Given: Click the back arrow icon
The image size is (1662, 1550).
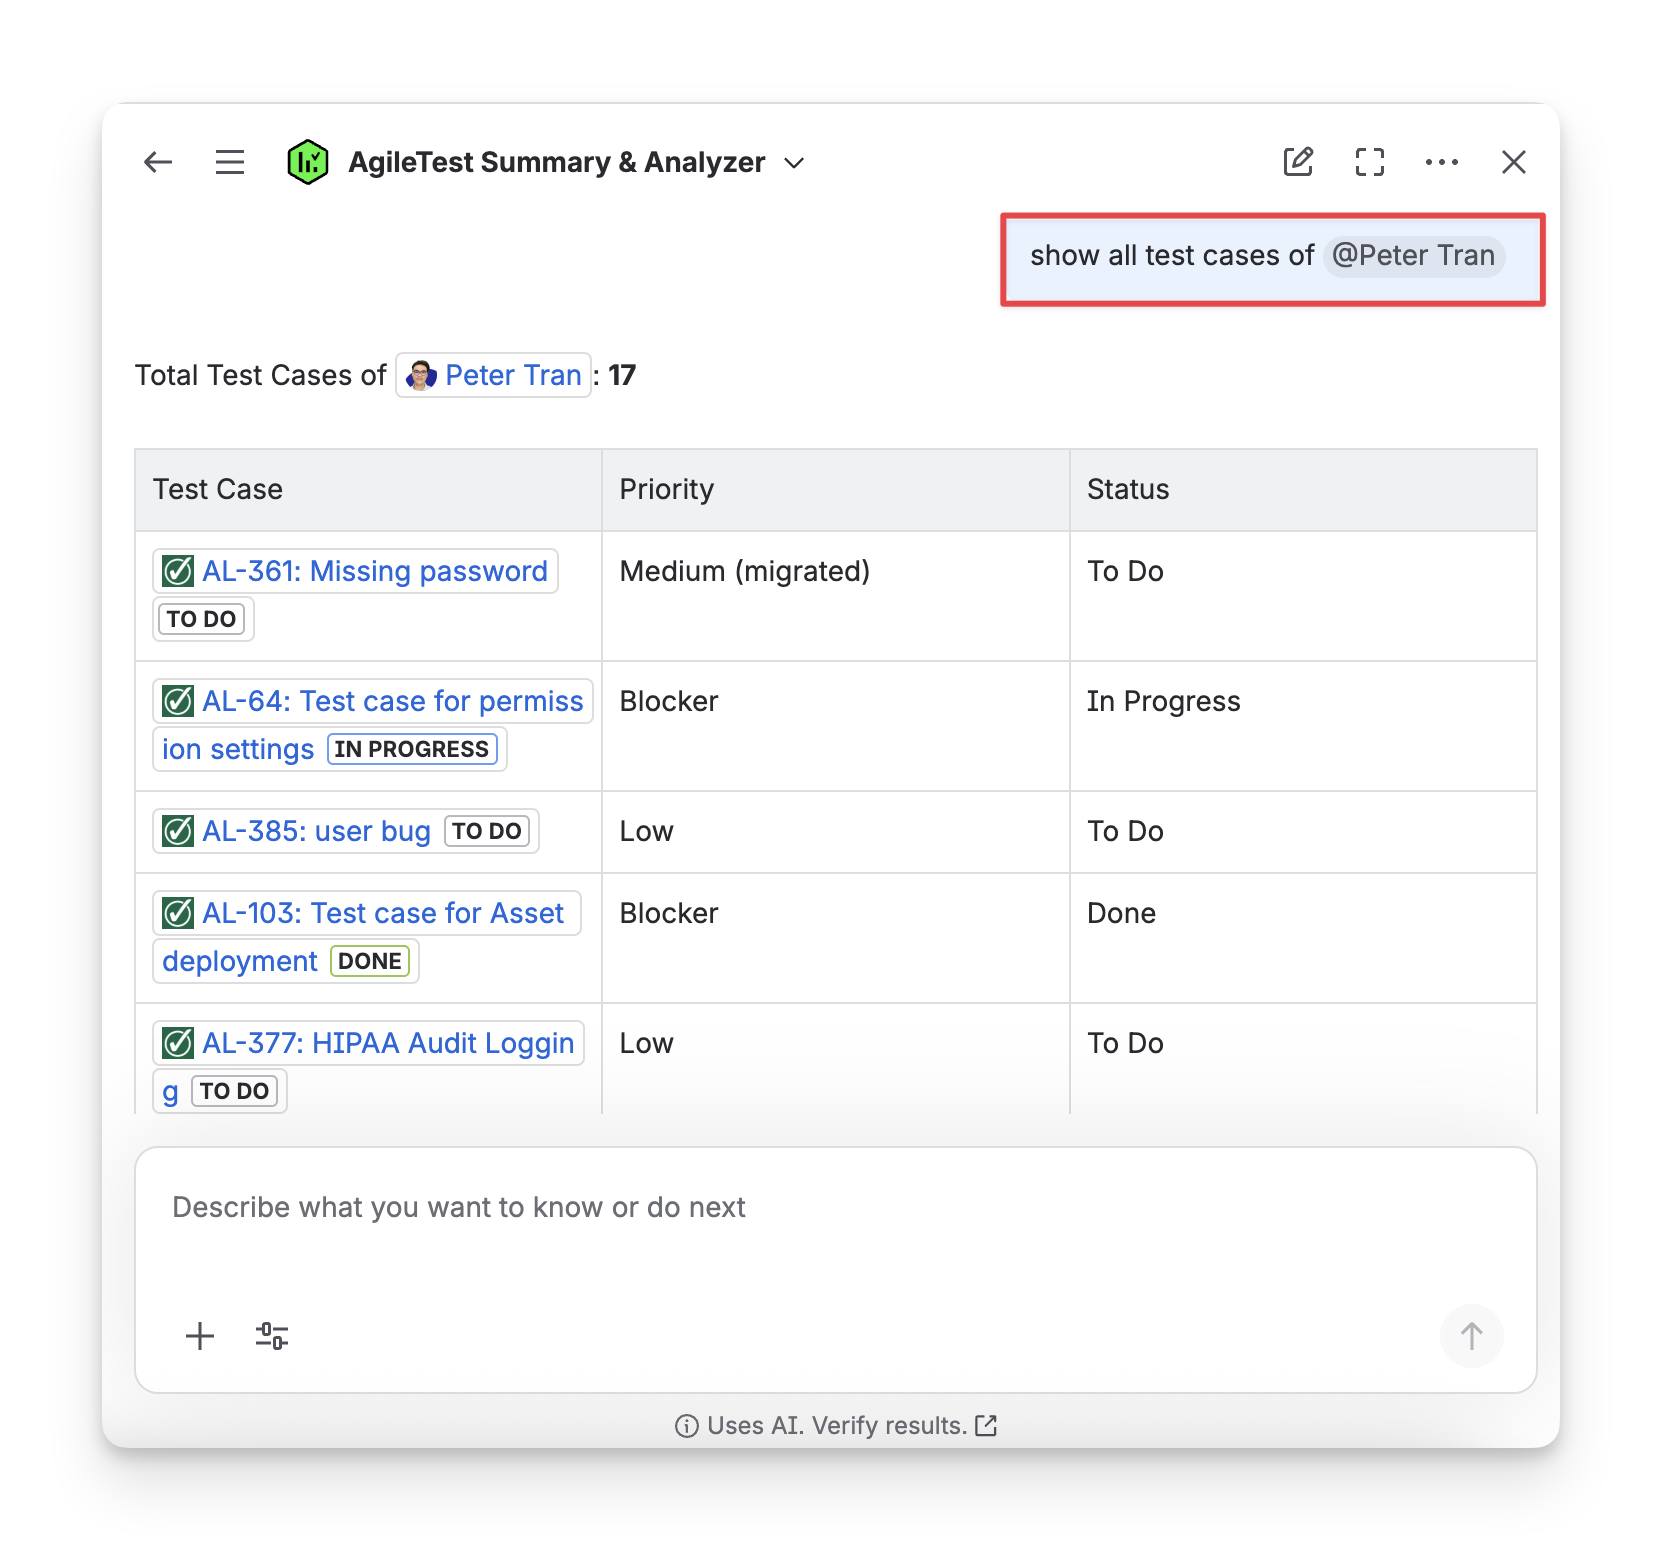Looking at the screenshot, I should pyautogui.click(x=158, y=162).
